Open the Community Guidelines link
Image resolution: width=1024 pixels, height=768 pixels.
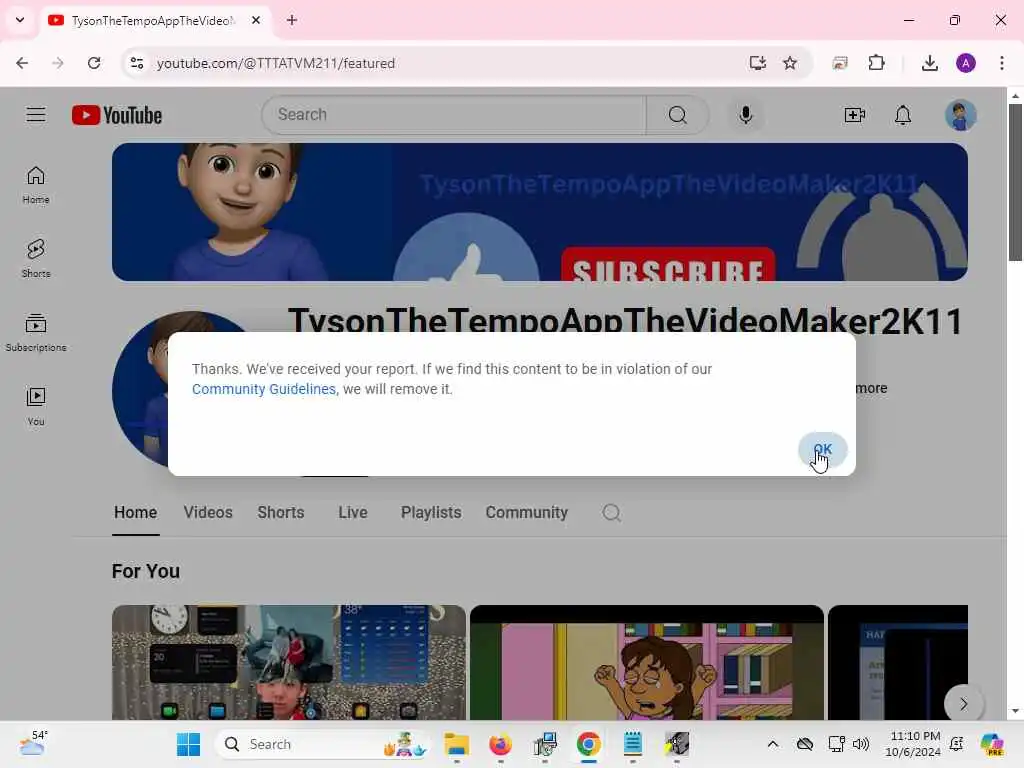pyautogui.click(x=264, y=389)
